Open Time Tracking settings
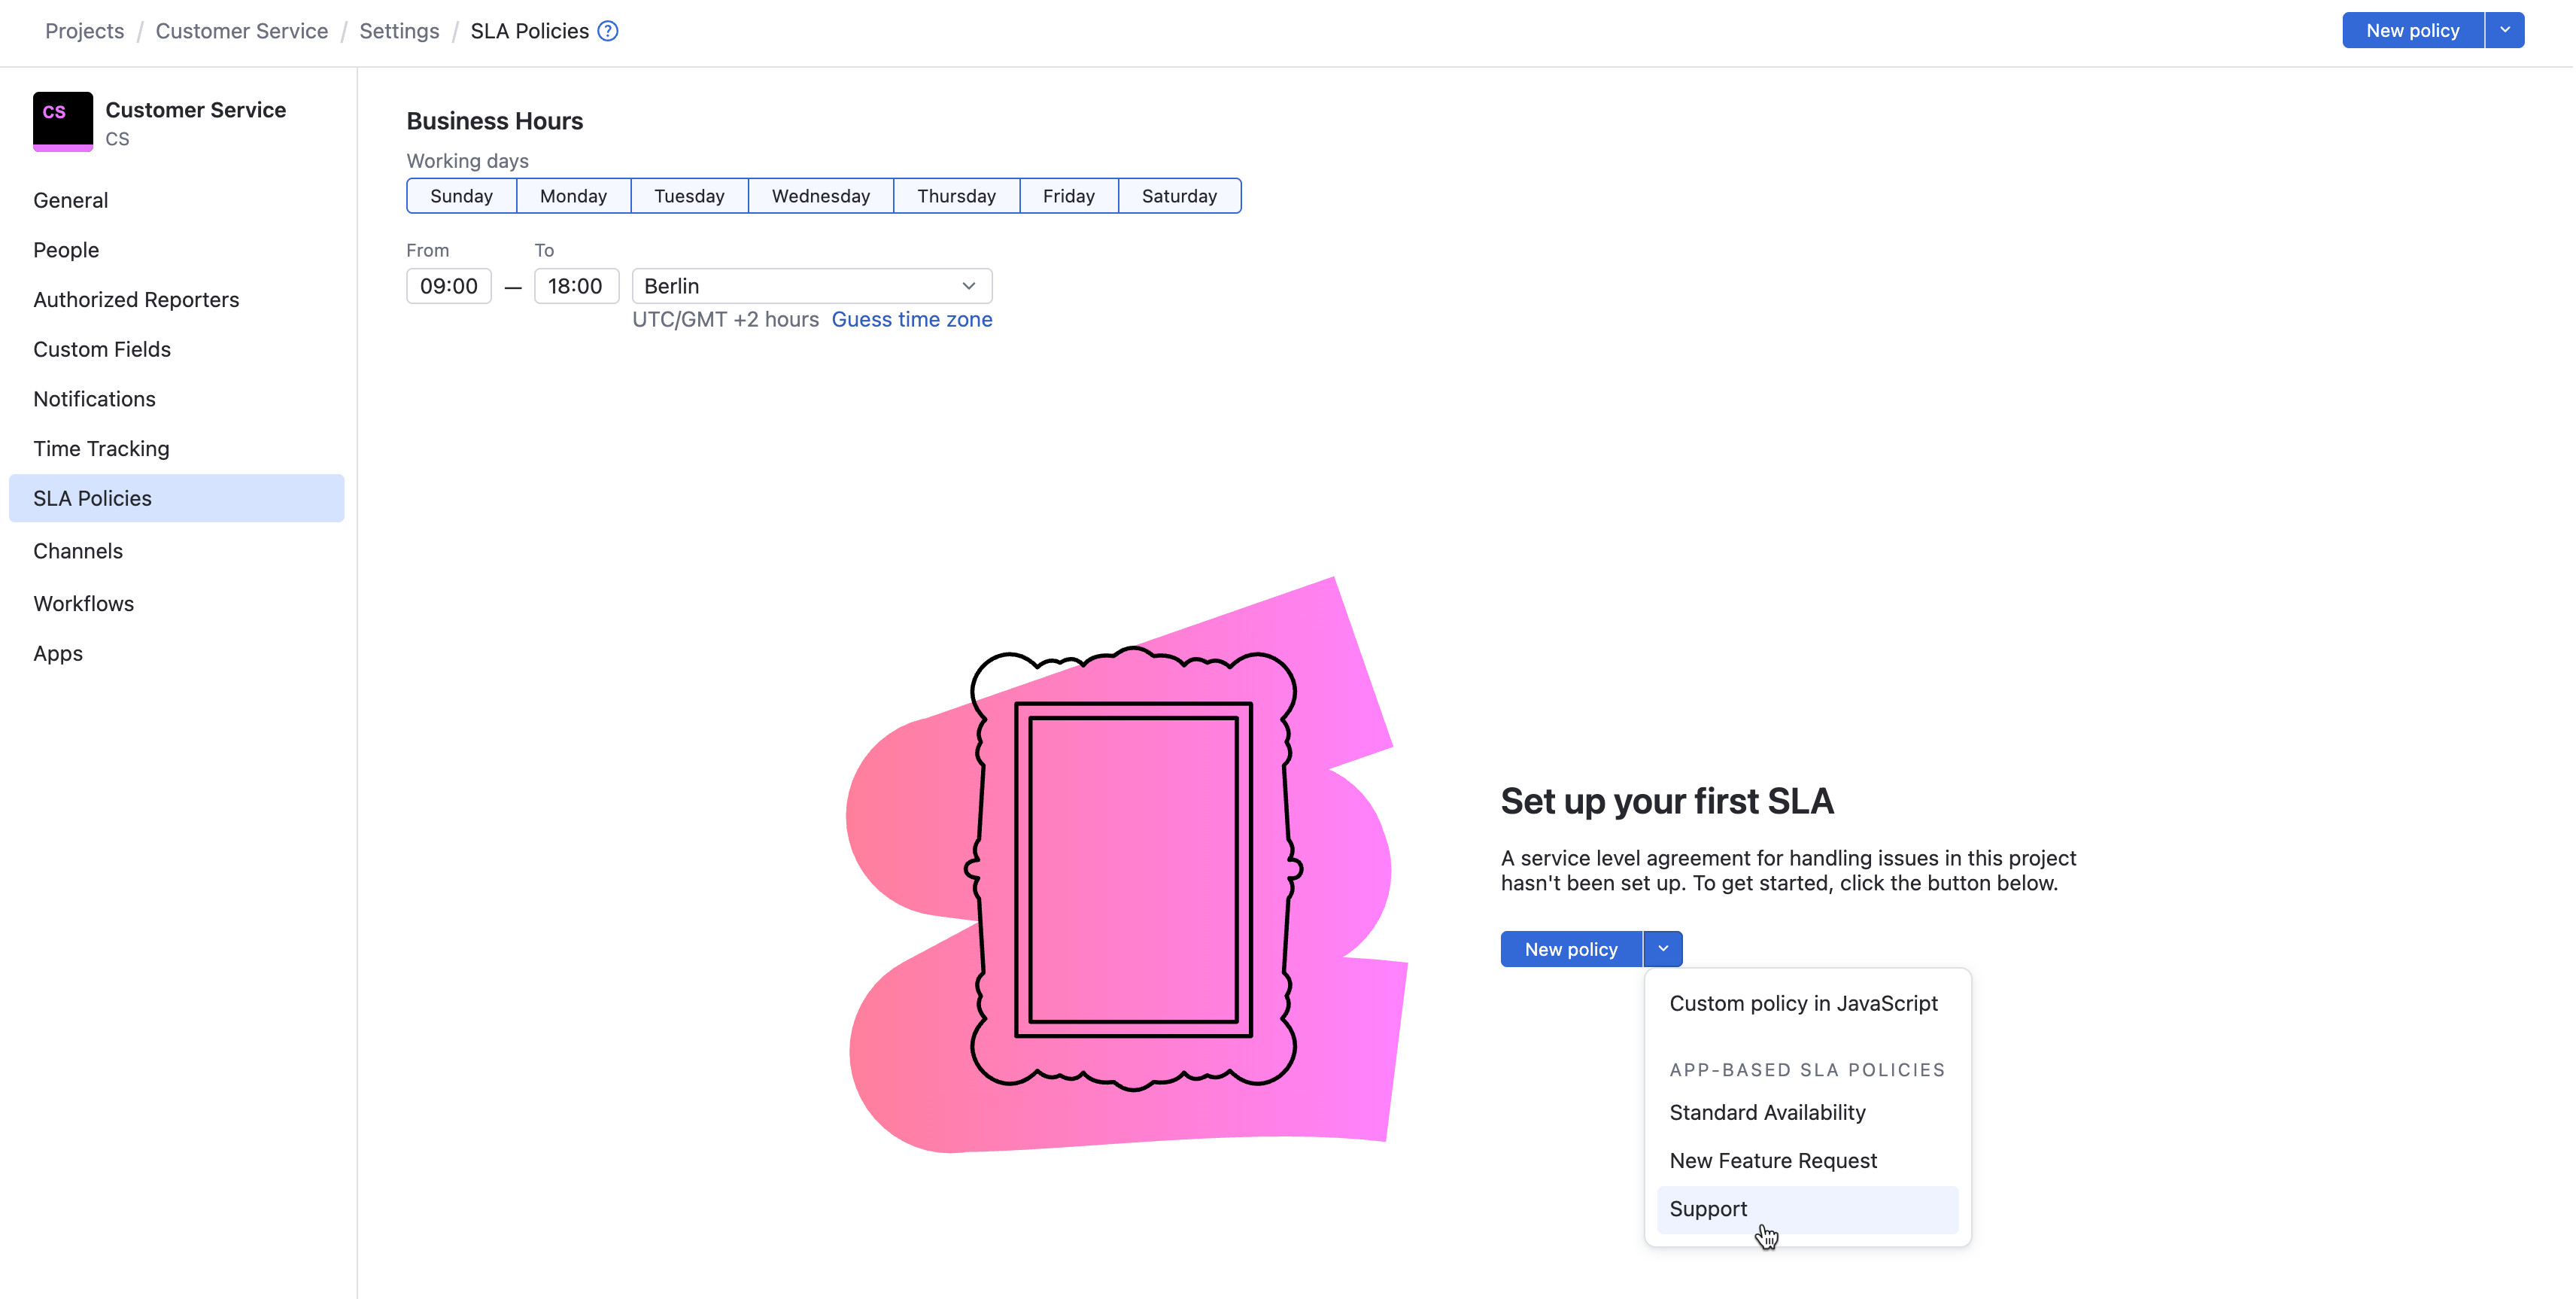Screen dimensions: 2576x1299 click(x=177, y=449)
